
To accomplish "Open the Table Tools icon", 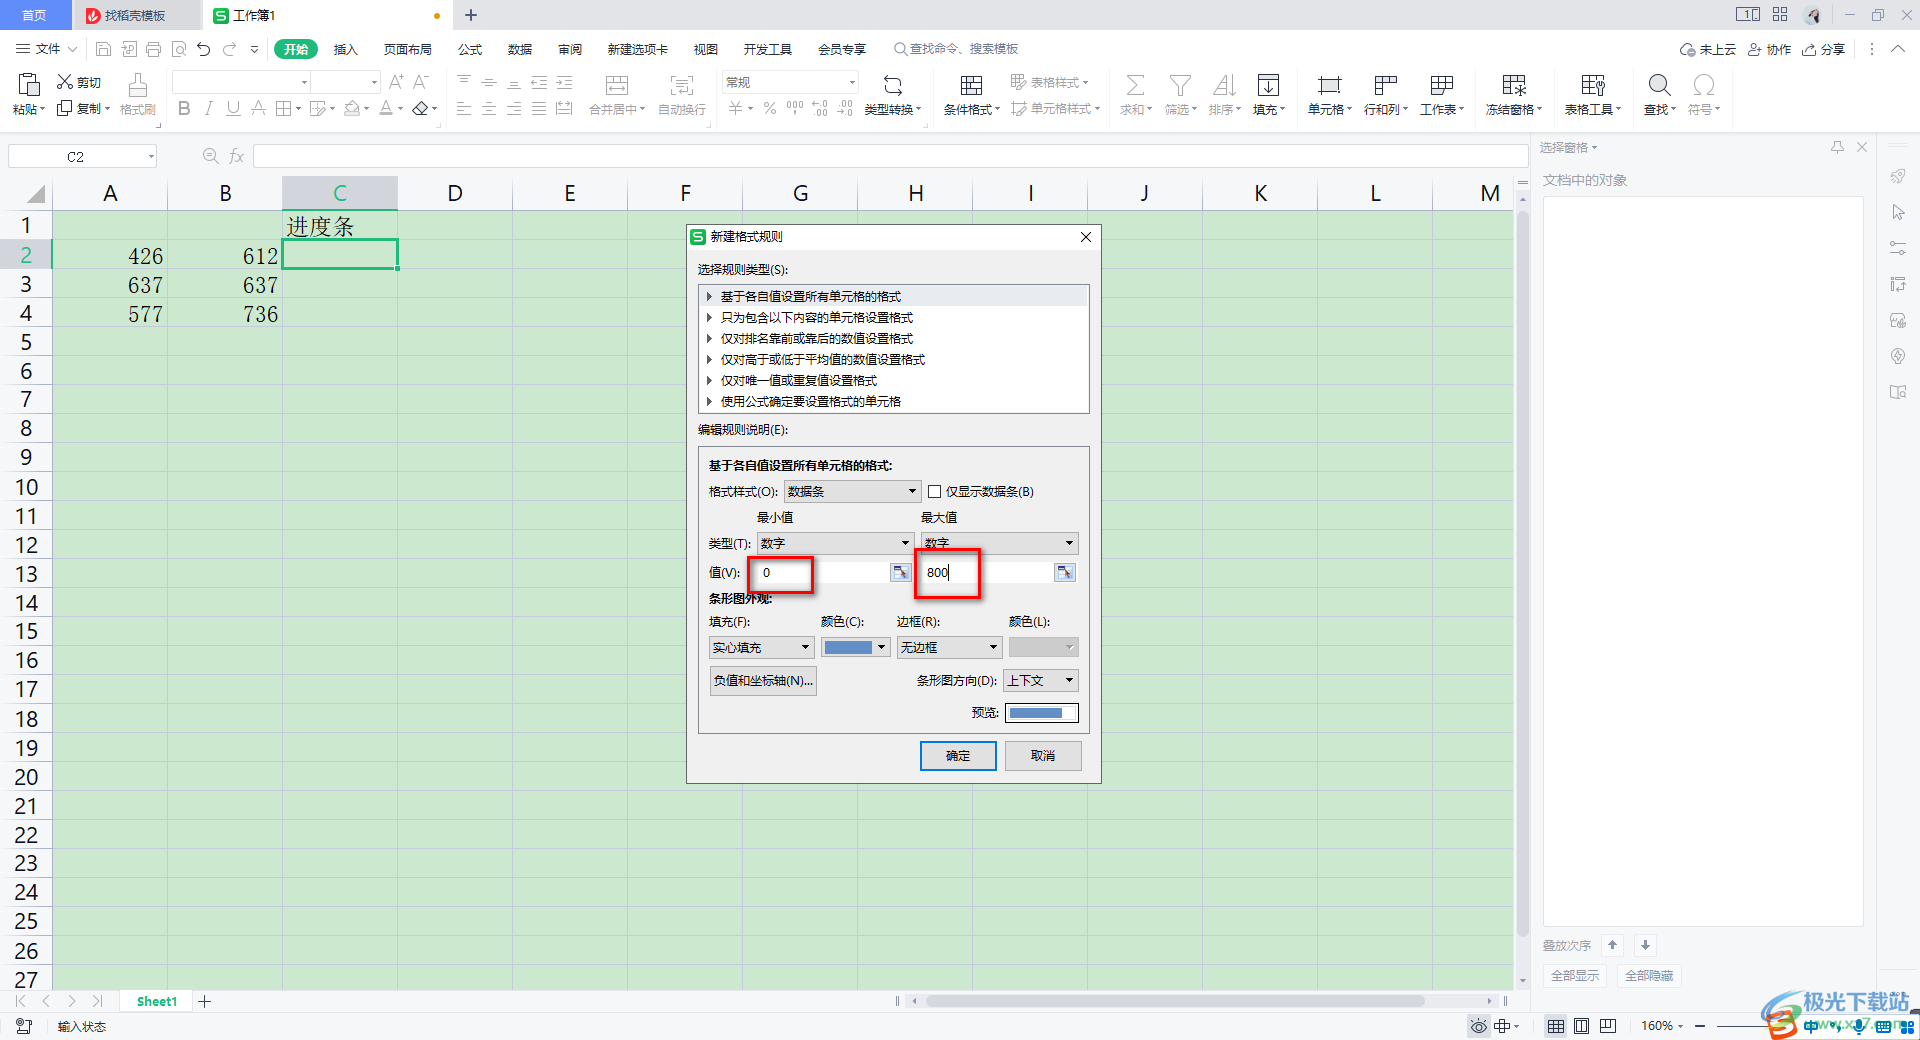I will pos(1593,85).
